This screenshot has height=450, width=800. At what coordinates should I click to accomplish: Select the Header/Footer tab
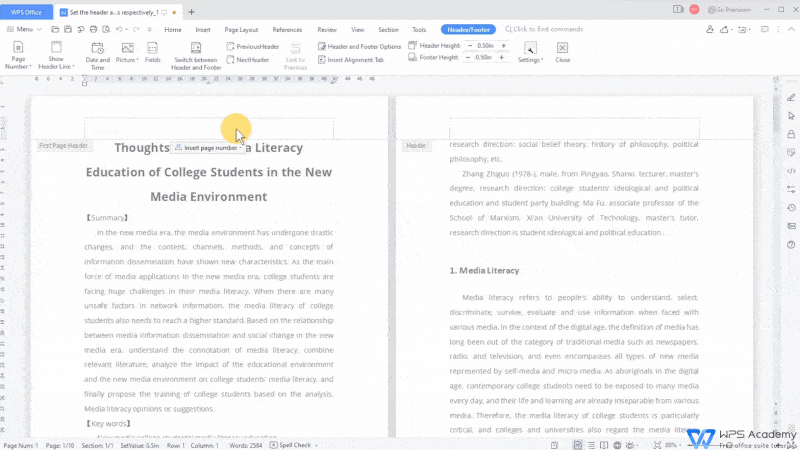pyautogui.click(x=468, y=30)
